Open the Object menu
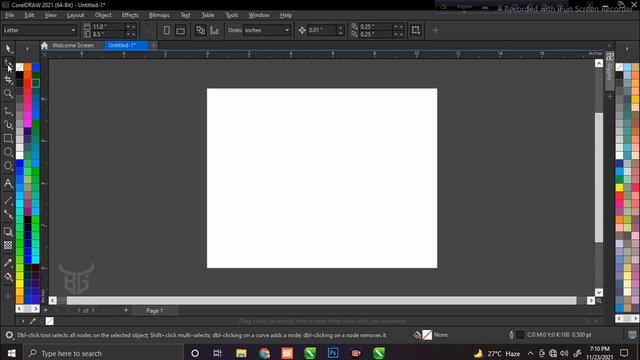This screenshot has height=360, width=640. pyautogui.click(x=103, y=15)
